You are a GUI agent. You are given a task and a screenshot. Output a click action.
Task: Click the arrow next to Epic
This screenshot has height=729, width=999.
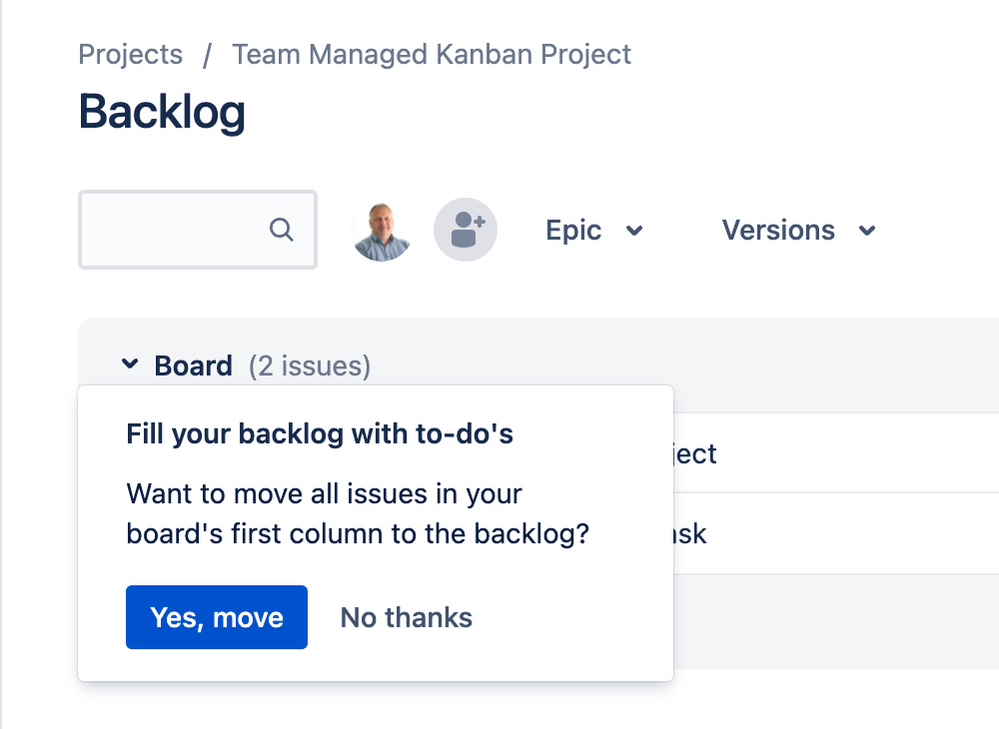point(634,231)
